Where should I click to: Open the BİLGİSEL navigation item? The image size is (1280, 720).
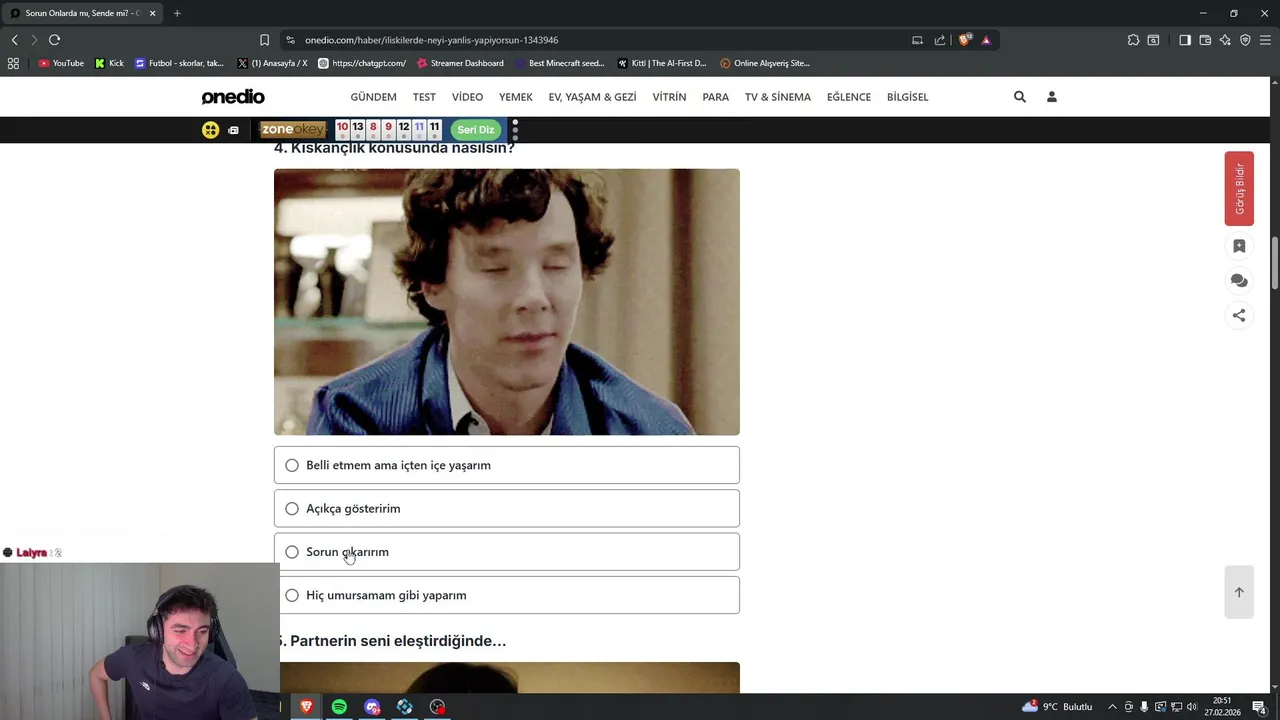[907, 97]
